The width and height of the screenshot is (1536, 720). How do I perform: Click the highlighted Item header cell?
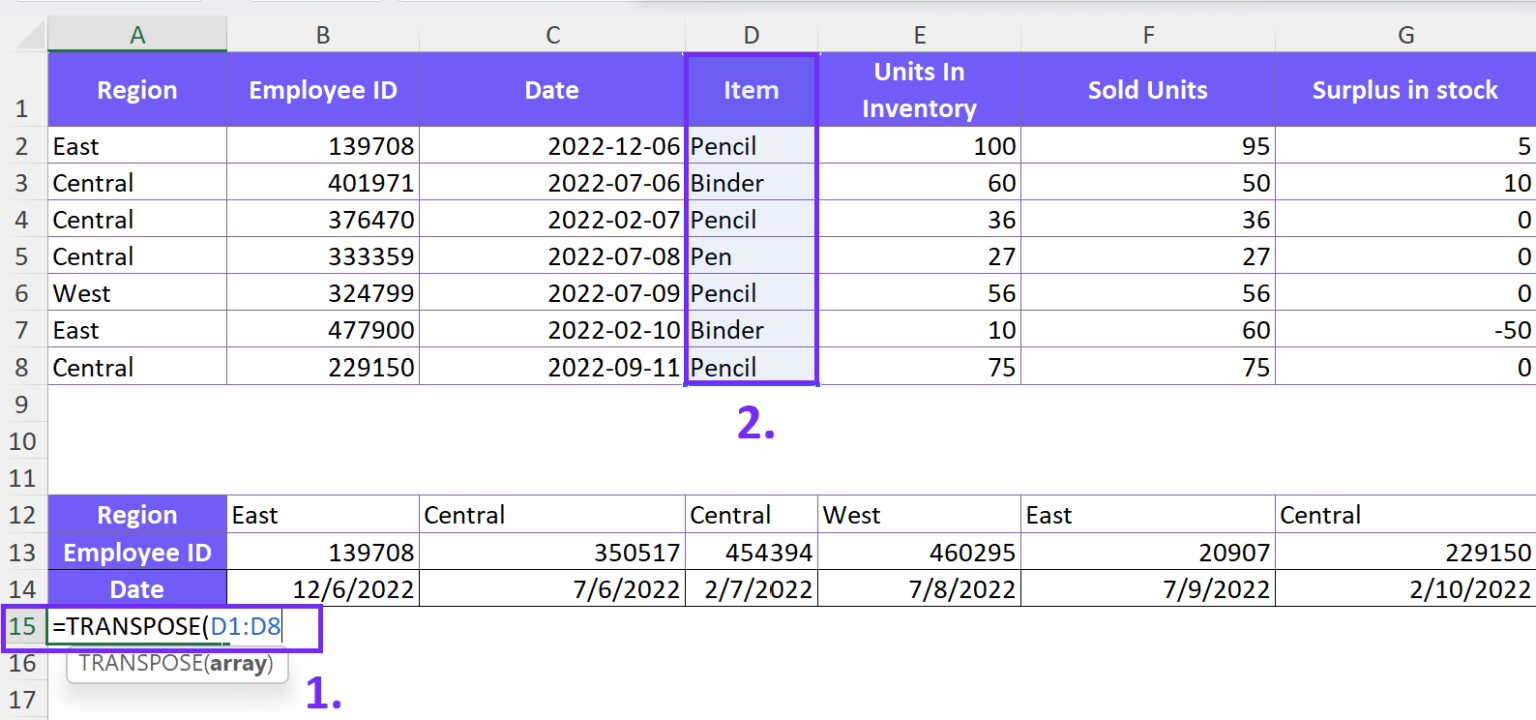(750, 89)
